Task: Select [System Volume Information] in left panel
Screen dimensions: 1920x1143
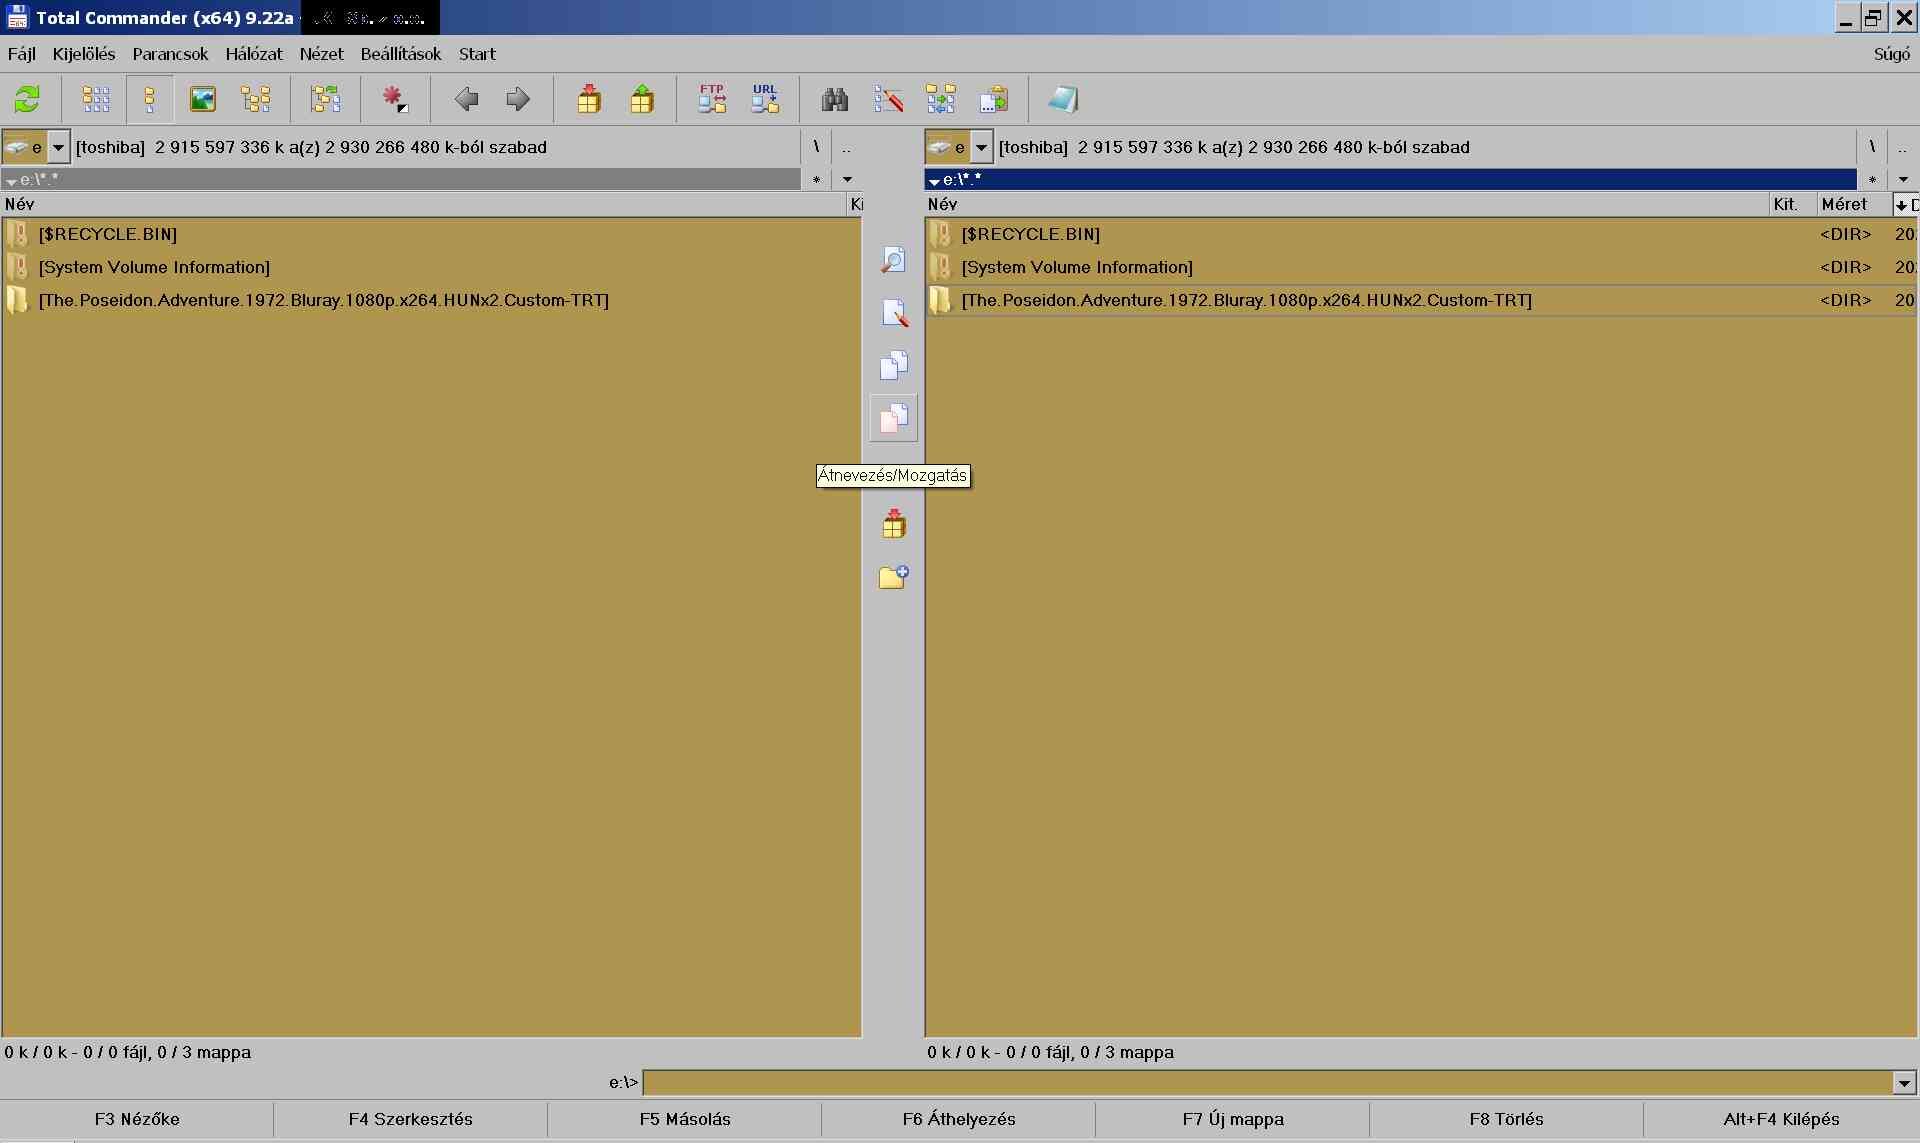Action: click(430, 267)
